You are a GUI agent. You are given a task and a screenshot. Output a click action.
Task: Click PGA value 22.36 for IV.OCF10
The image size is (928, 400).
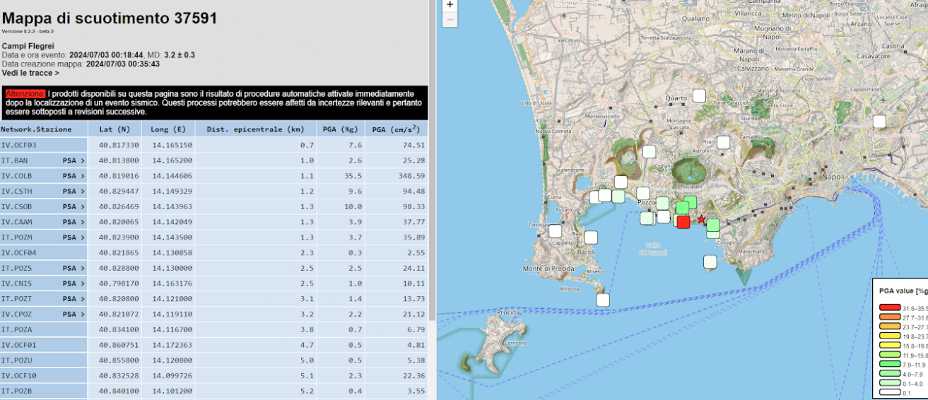tap(414, 376)
